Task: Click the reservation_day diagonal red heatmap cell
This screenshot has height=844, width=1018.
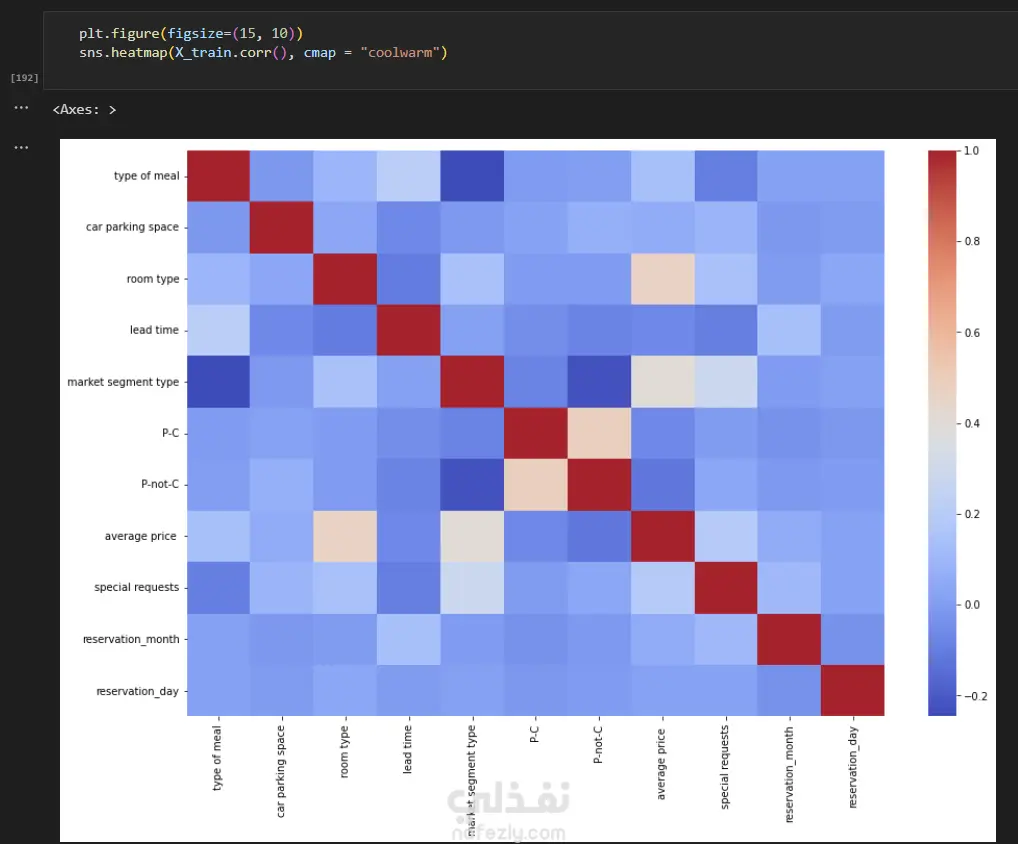Action: click(x=852, y=690)
